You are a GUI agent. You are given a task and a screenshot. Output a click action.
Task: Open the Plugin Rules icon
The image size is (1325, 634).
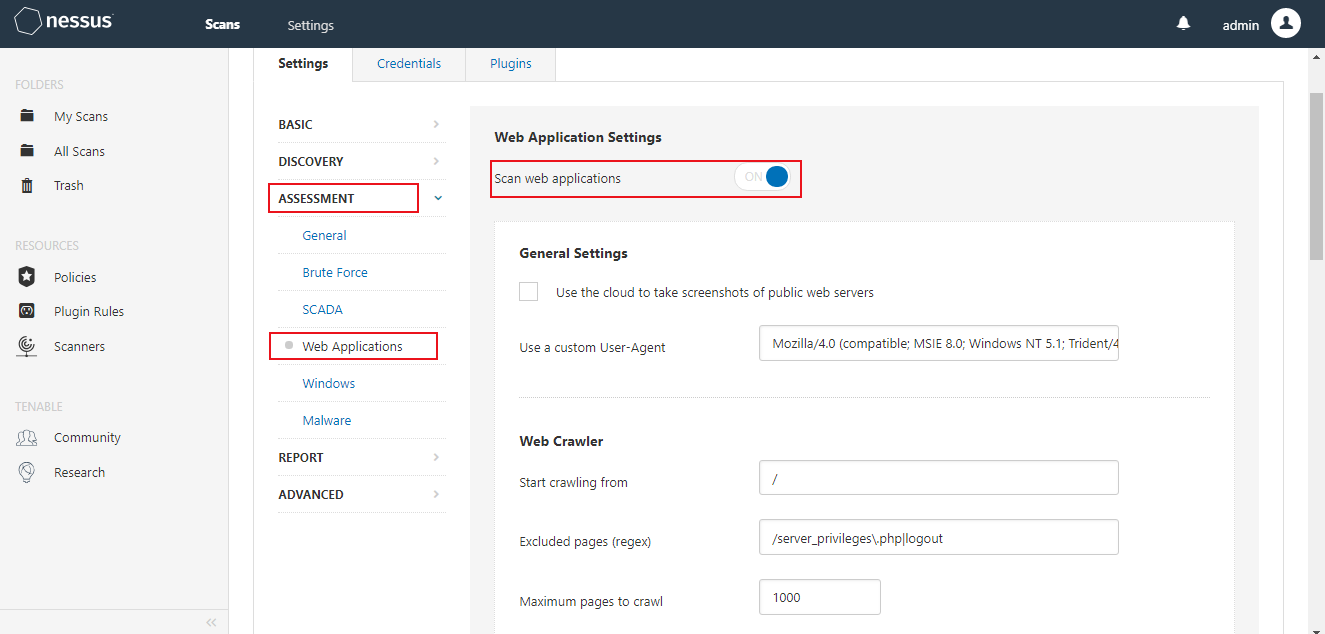(x=28, y=311)
